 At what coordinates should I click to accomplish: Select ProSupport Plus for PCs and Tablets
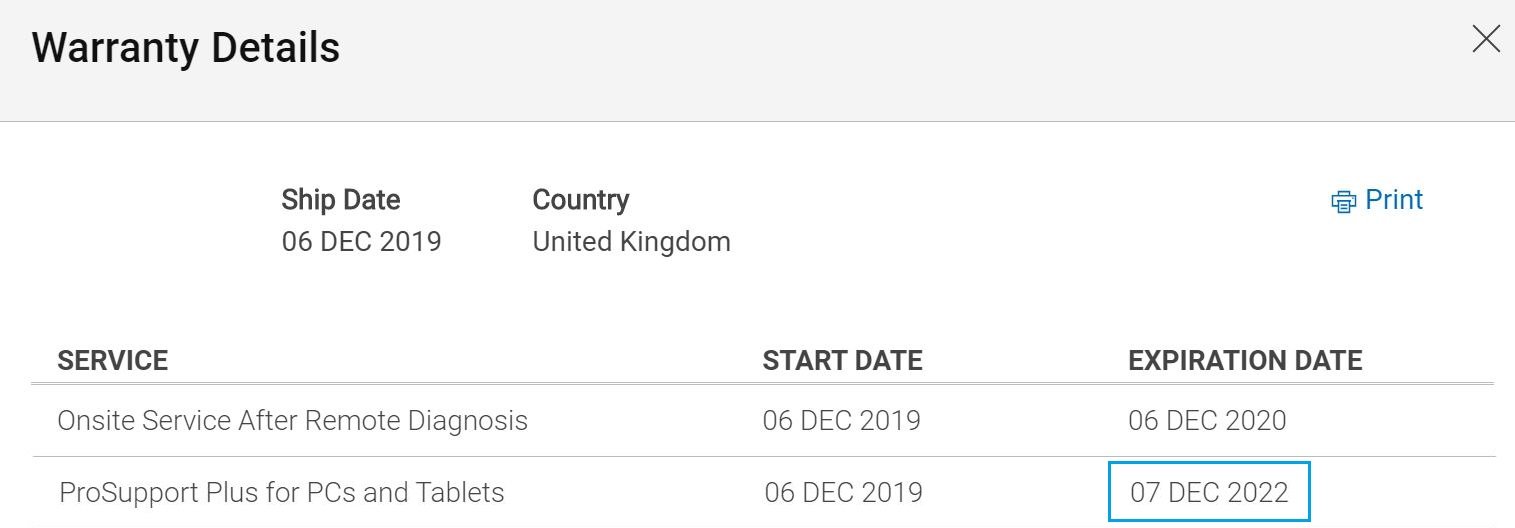tap(282, 492)
